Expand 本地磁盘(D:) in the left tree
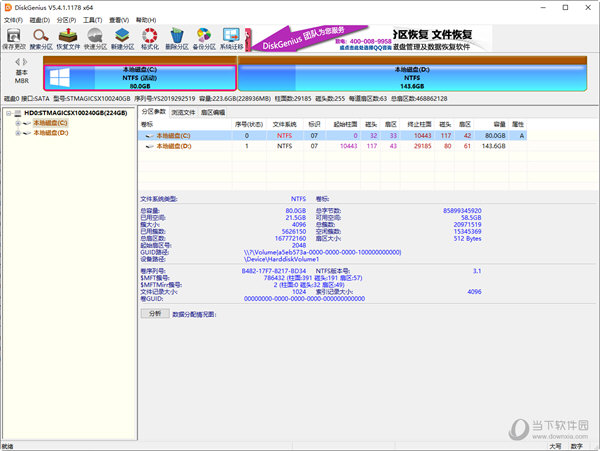Image resolution: width=600 pixels, height=451 pixels. pos(17,132)
